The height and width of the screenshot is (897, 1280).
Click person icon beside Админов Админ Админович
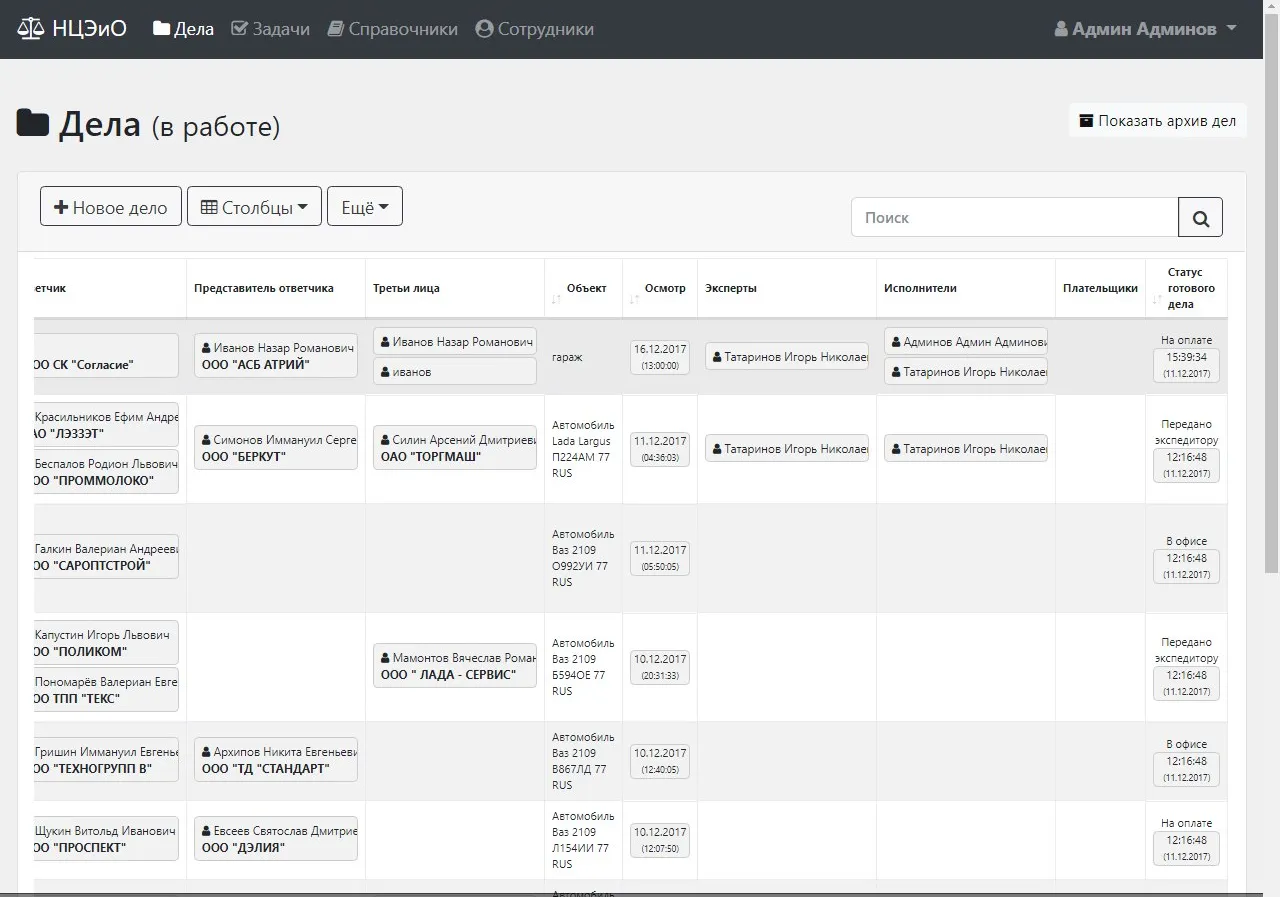pyautogui.click(x=896, y=342)
